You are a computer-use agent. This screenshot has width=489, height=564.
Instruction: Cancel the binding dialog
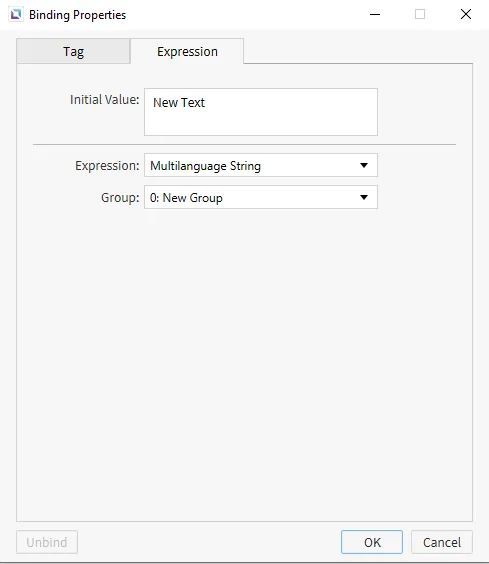point(442,542)
